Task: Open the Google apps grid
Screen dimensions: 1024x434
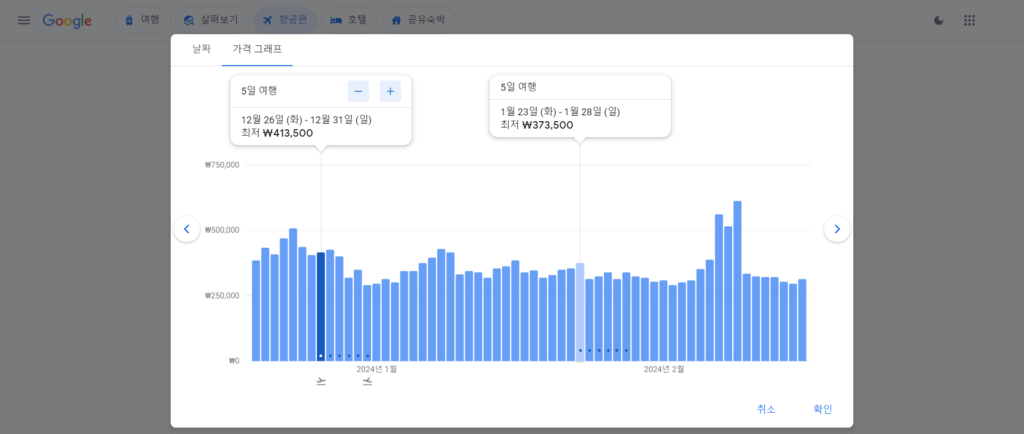Action: [x=969, y=21]
